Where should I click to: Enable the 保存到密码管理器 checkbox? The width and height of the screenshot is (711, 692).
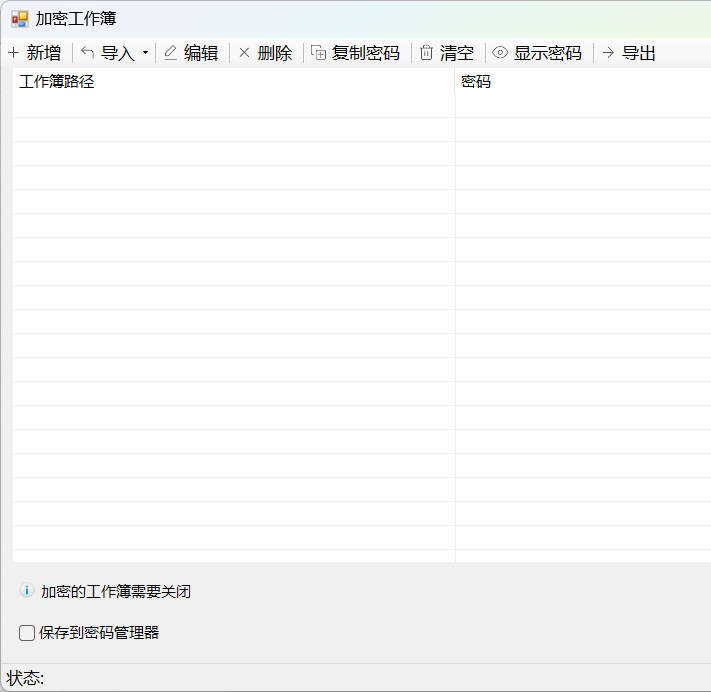click(x=27, y=632)
